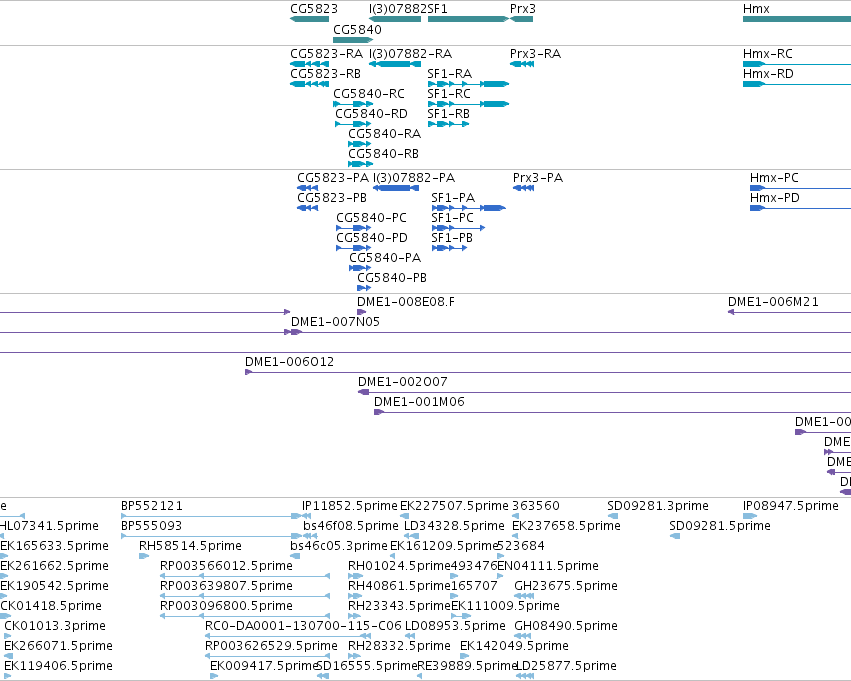This screenshot has height=681, width=851.
Task: Select CG5840-PB protein label
Action: (x=392, y=278)
